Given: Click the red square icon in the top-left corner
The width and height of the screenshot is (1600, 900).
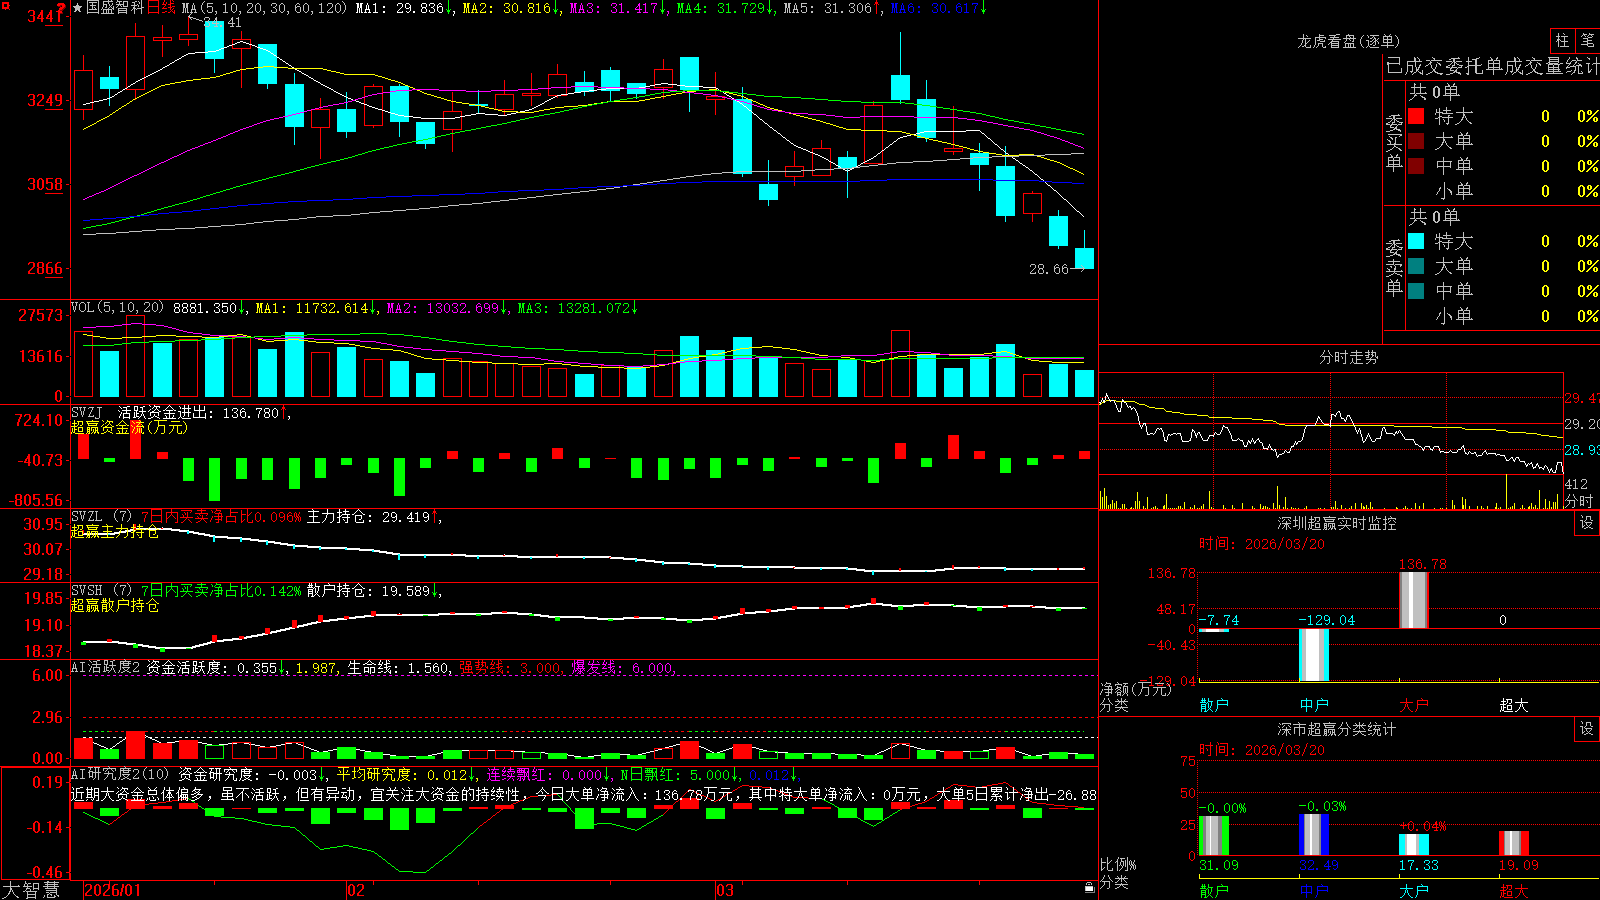Looking at the screenshot, I should coord(5,7).
